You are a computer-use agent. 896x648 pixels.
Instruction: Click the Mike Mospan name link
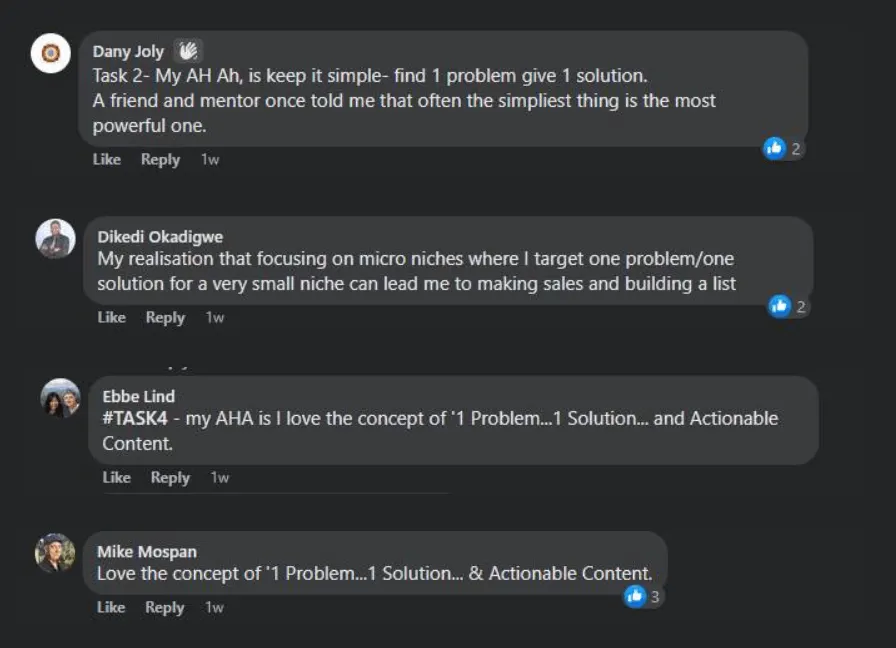pos(147,551)
